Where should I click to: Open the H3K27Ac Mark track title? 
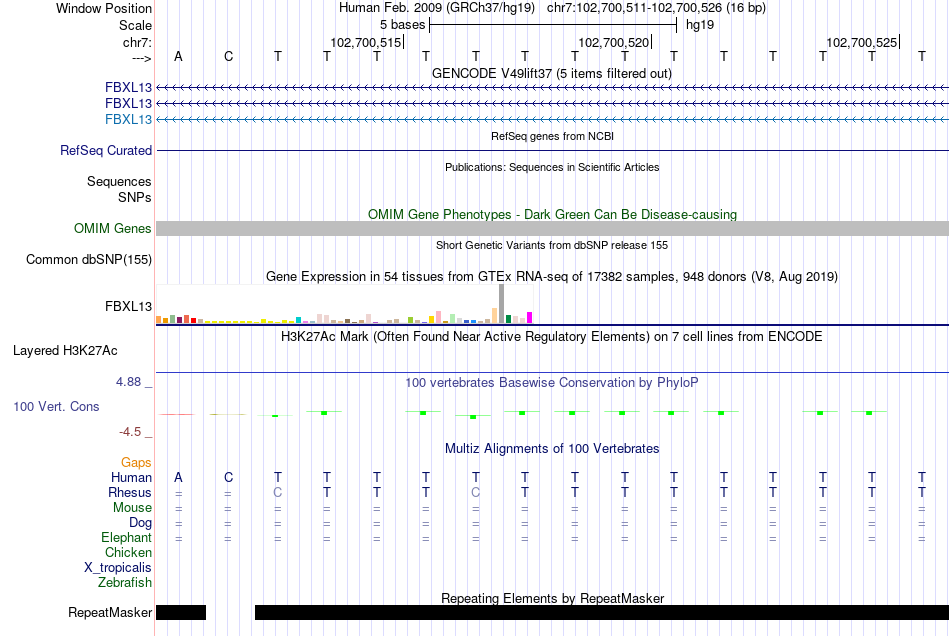coord(552,337)
